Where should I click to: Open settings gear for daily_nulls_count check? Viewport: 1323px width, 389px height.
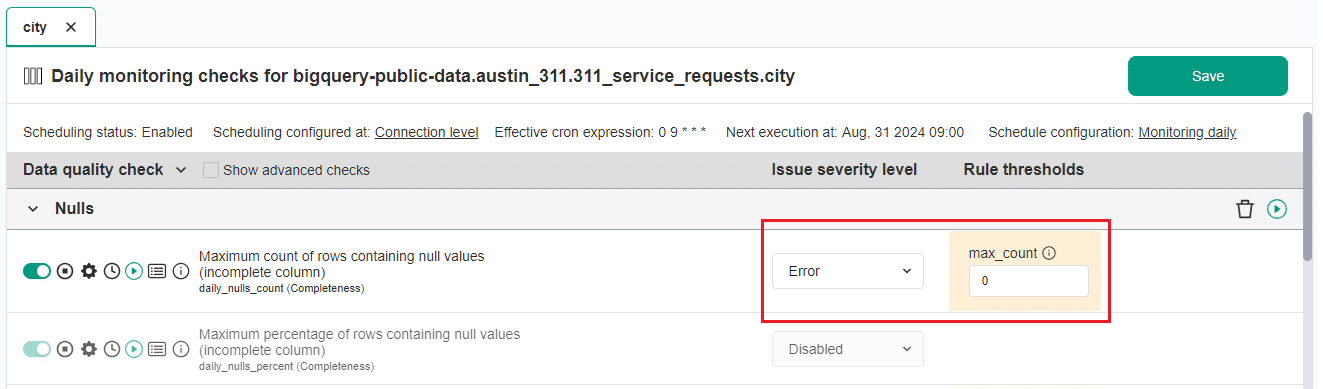pyautogui.click(x=89, y=271)
